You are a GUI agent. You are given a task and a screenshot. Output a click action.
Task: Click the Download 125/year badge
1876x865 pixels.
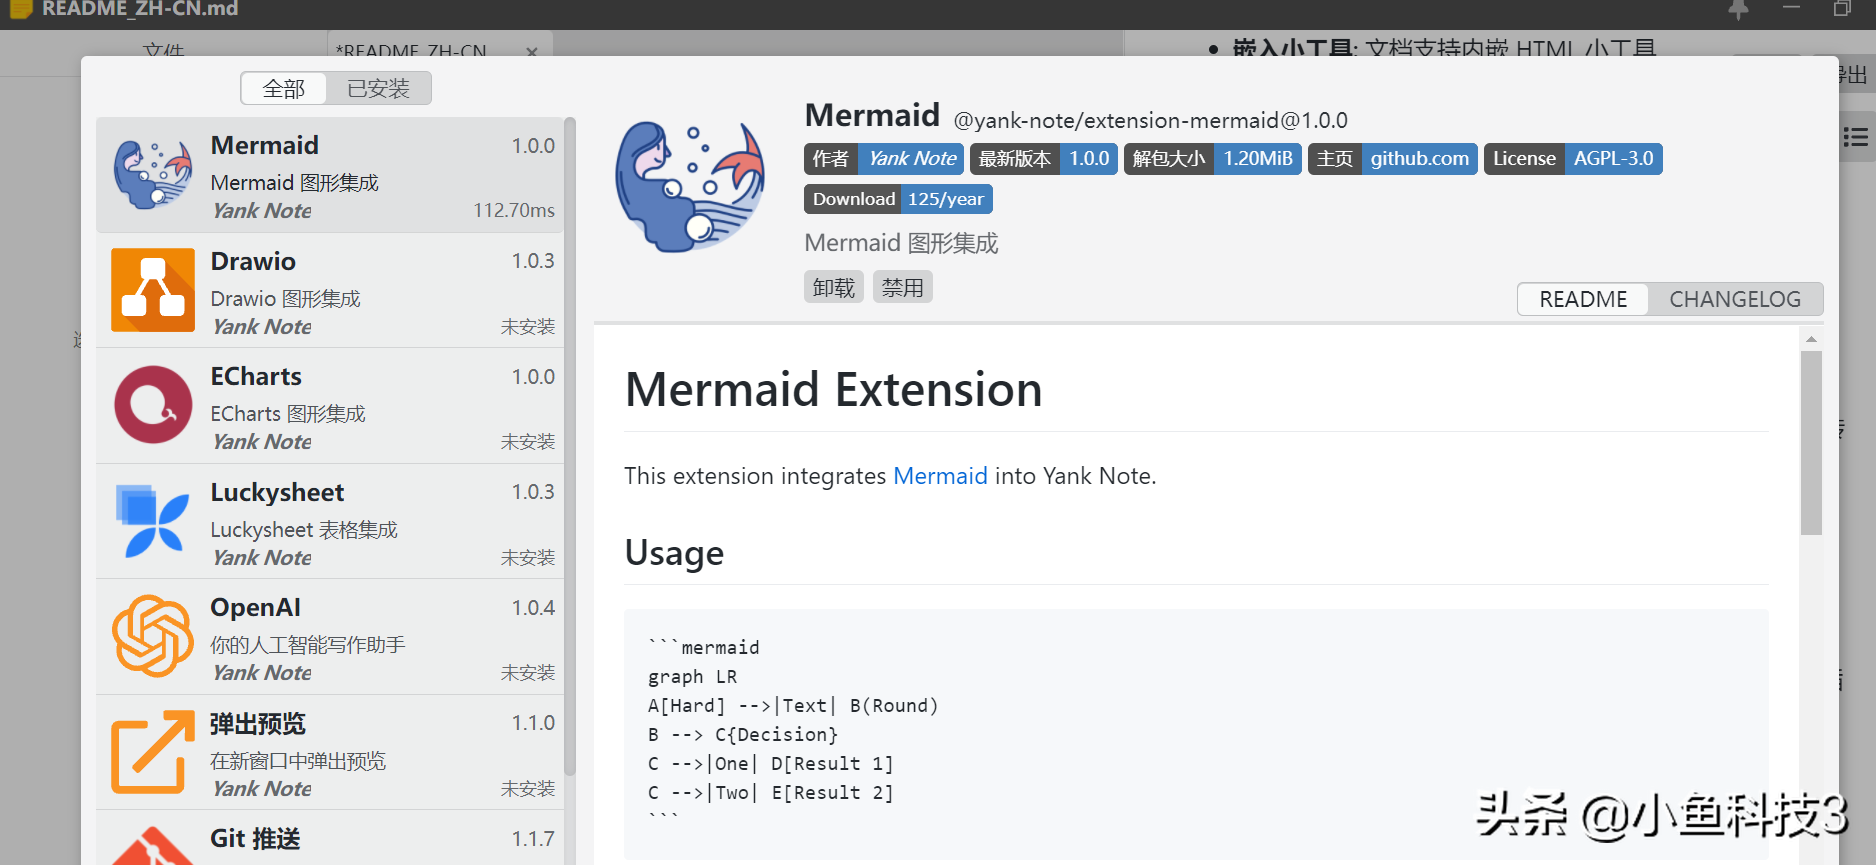898,199
